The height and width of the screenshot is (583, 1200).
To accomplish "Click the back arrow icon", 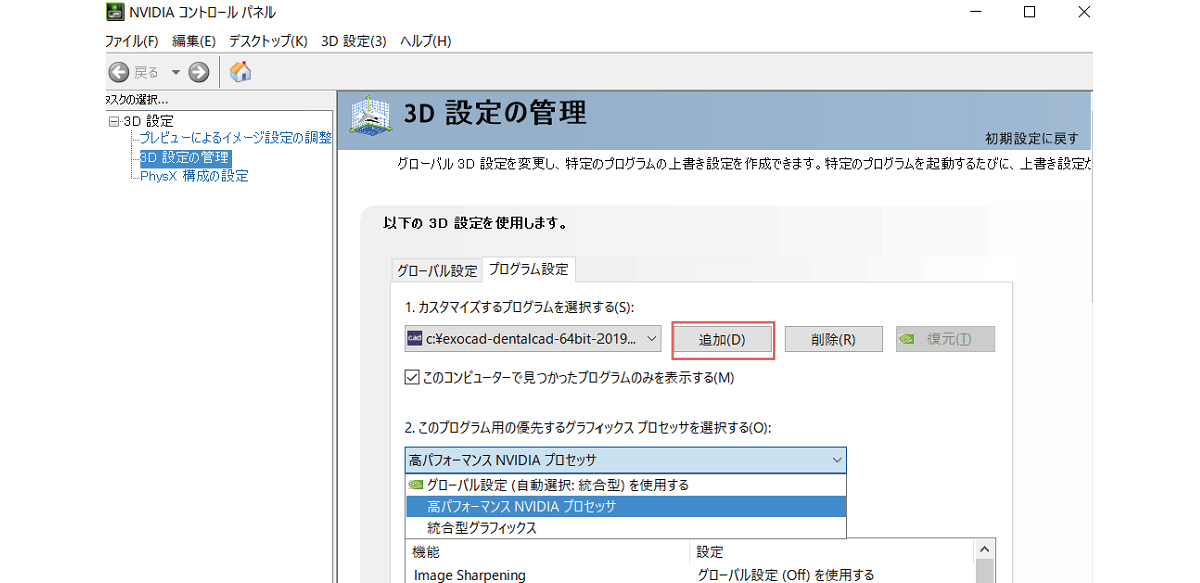I will (119, 72).
